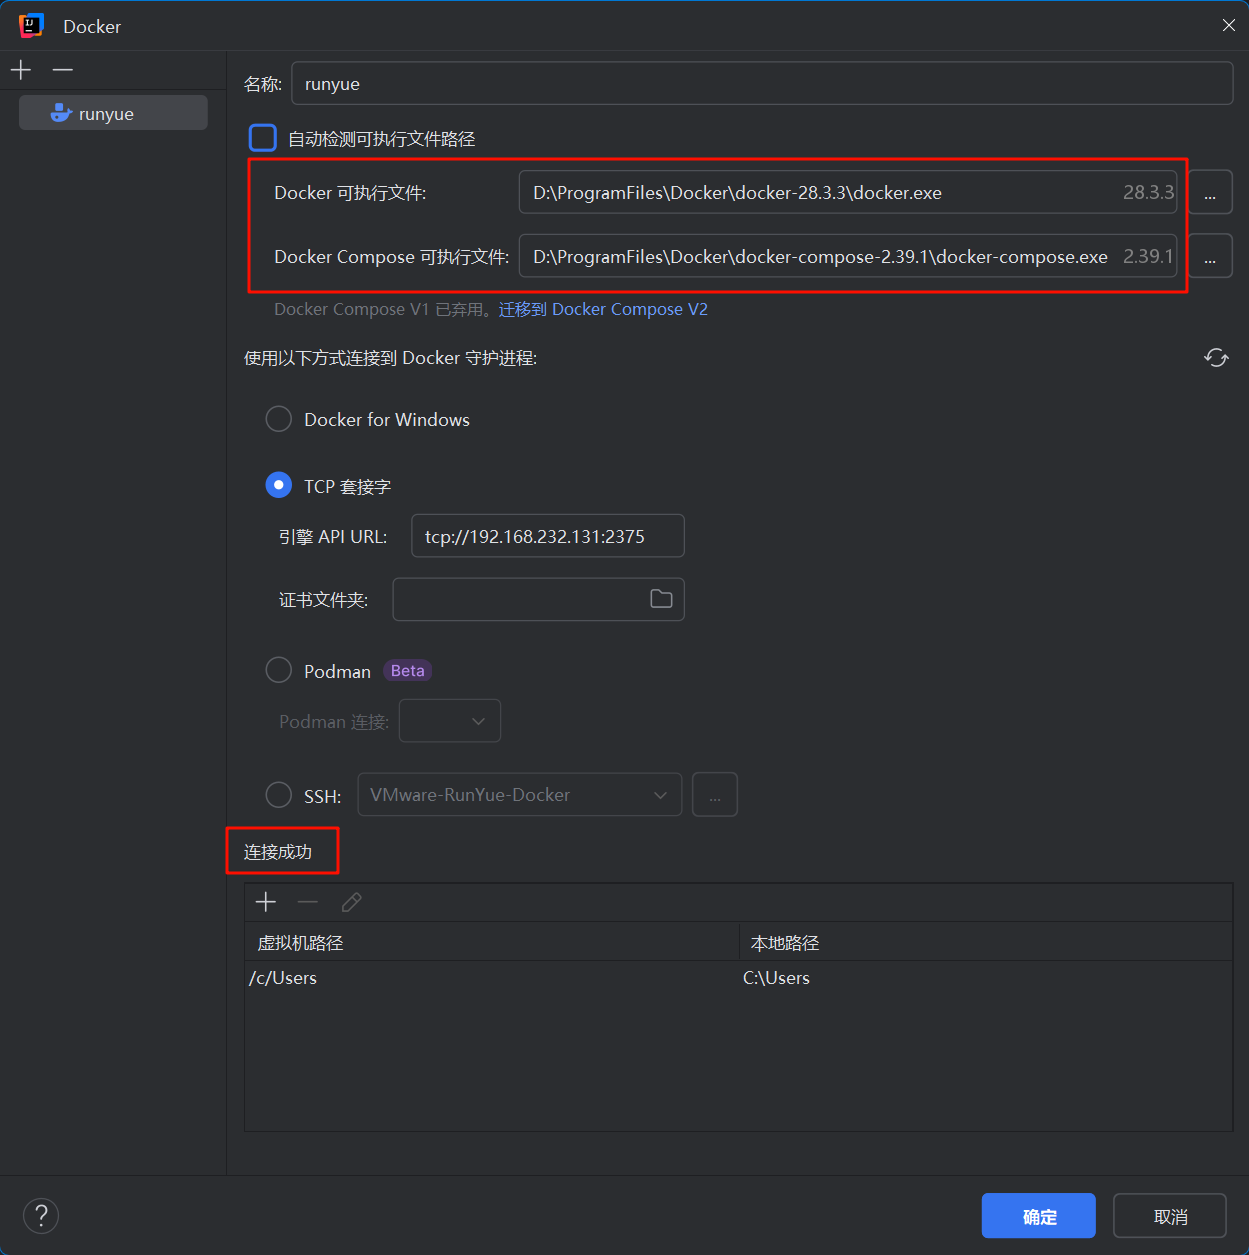The height and width of the screenshot is (1255, 1249).
Task: Open folder browser for certificates folder
Action: pos(661,599)
